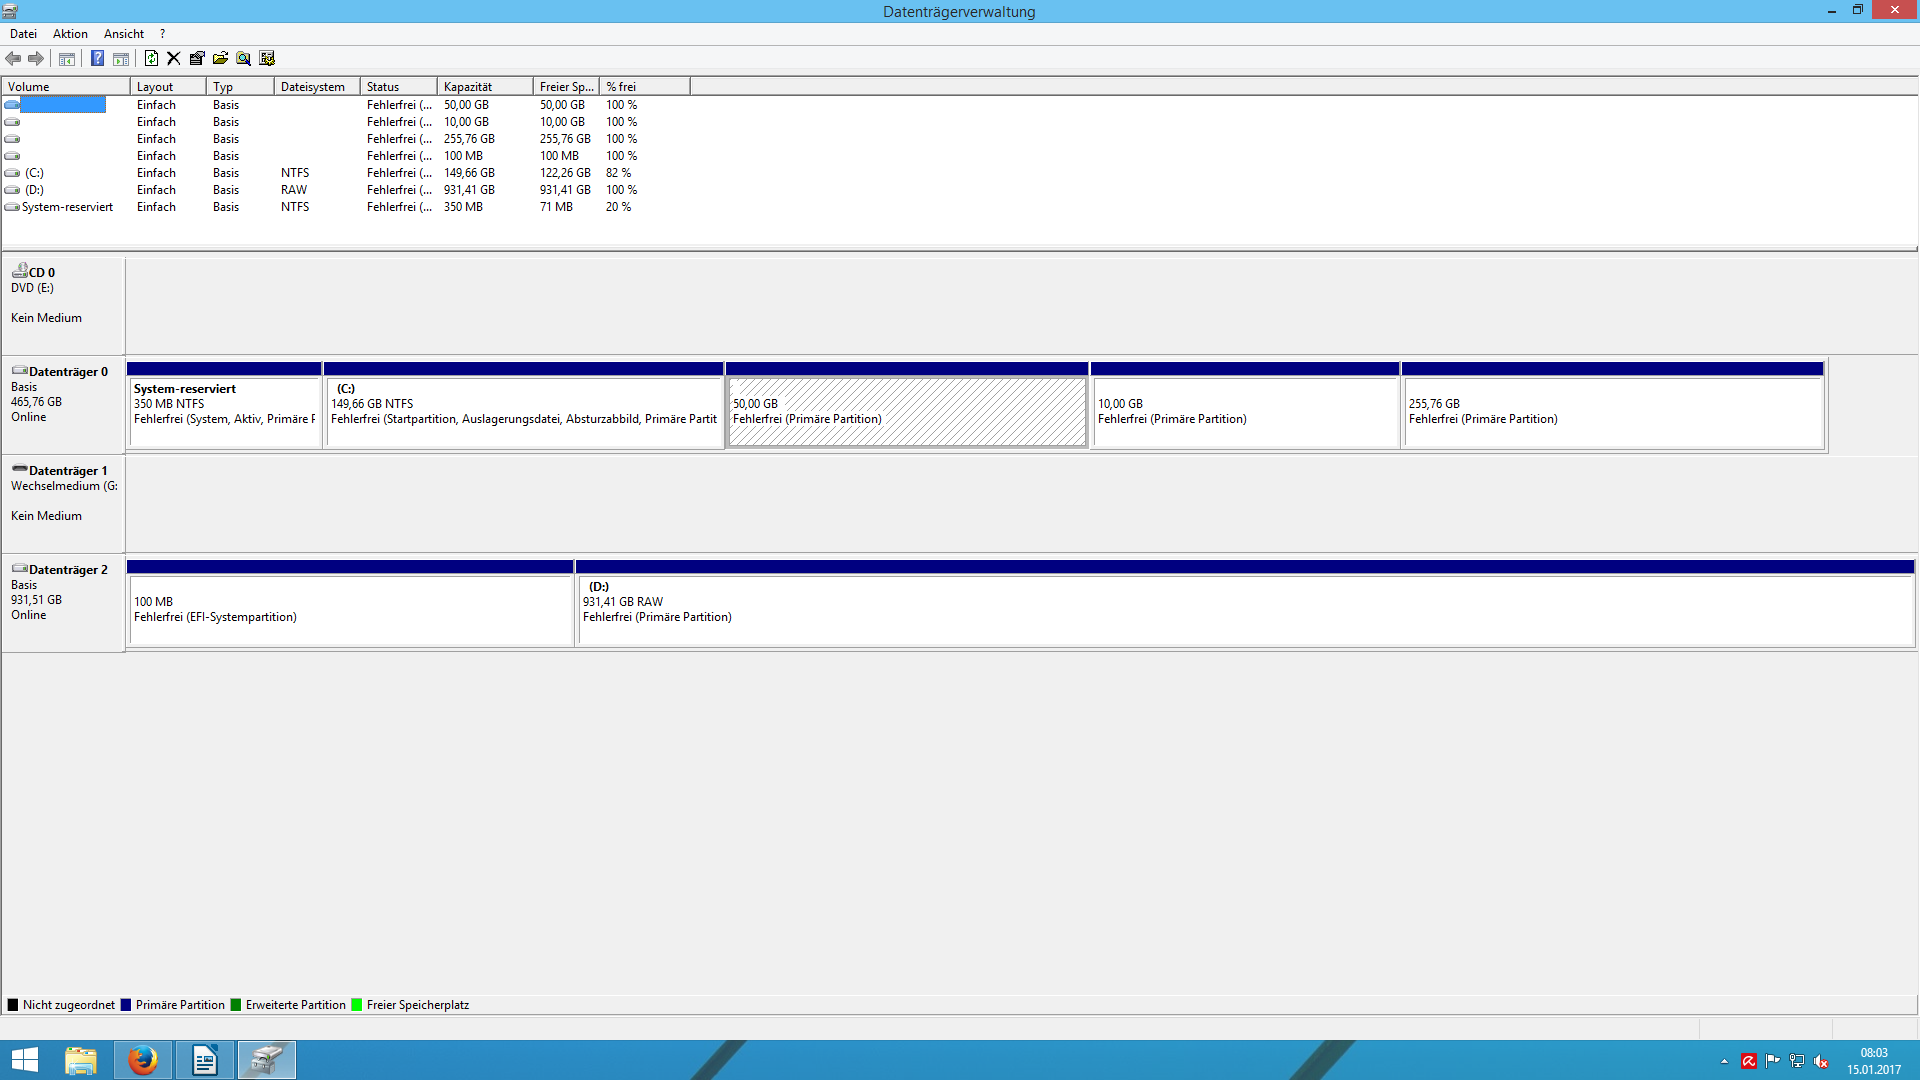Toggle the console tree pane icon
This screenshot has height=1080, width=1920.
tap(67, 59)
